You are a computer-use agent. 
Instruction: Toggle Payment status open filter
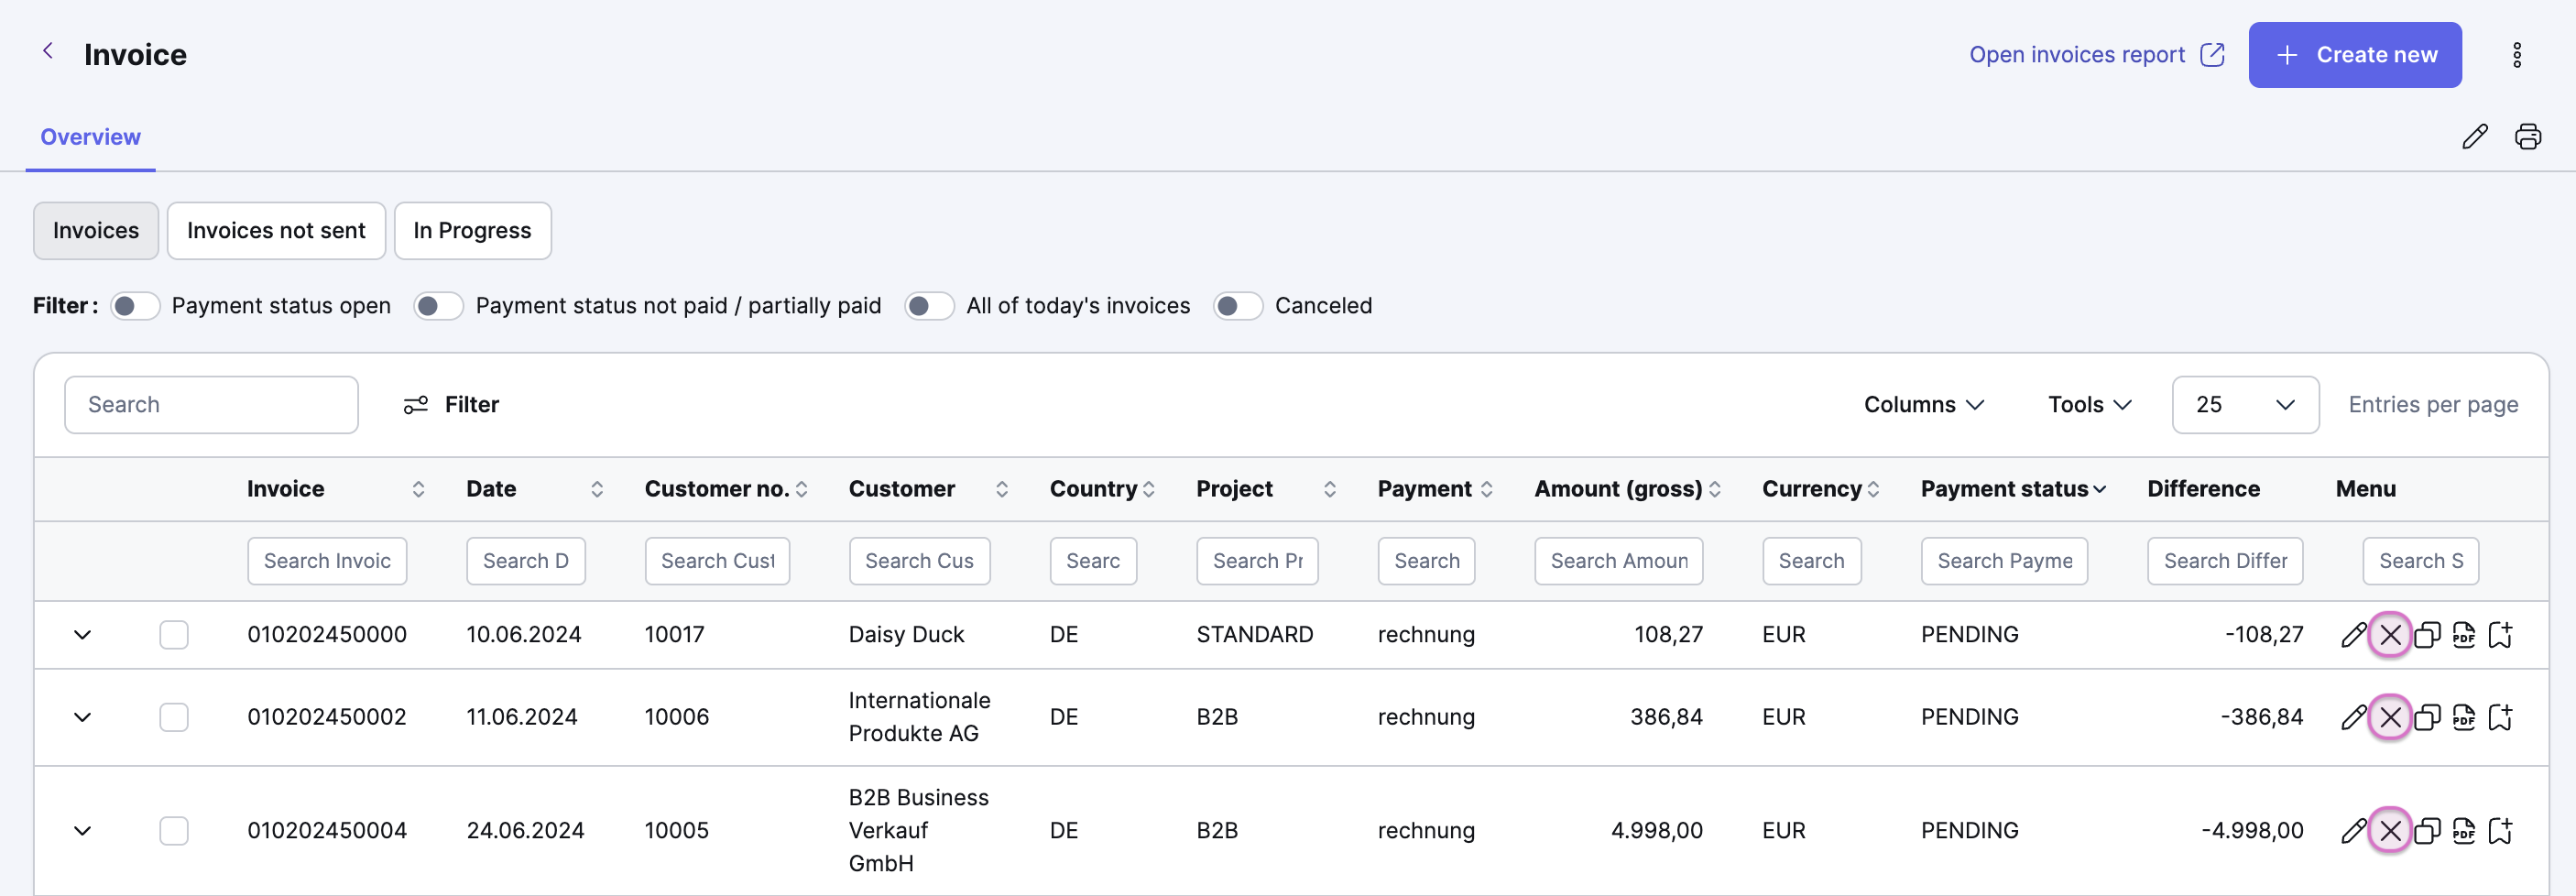point(135,306)
